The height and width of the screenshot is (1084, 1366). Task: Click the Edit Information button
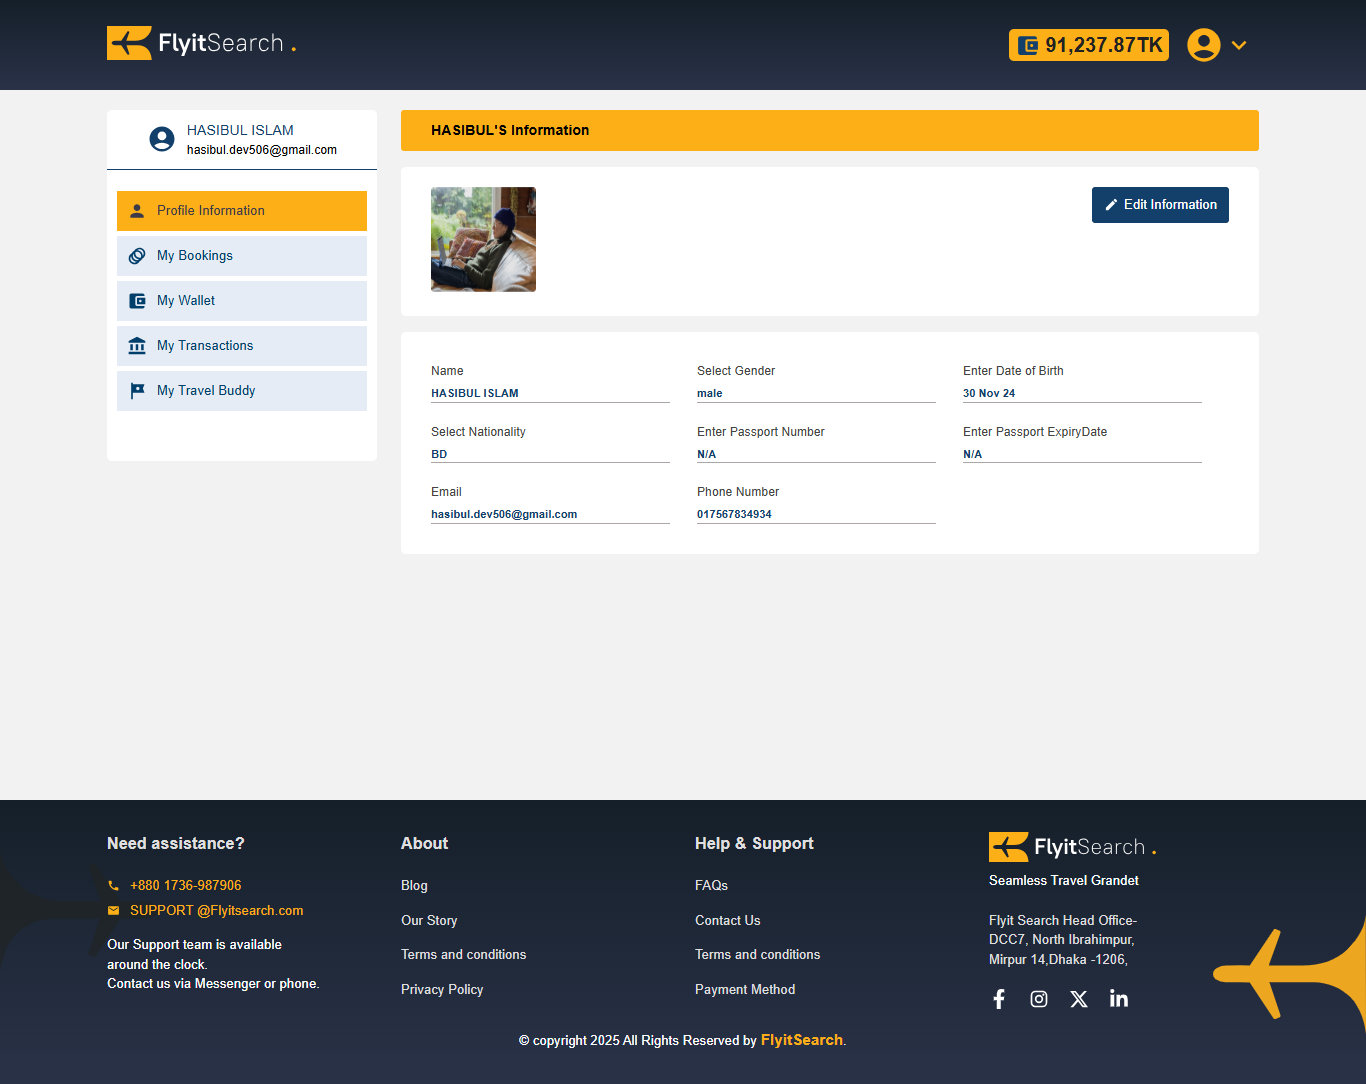pos(1160,204)
